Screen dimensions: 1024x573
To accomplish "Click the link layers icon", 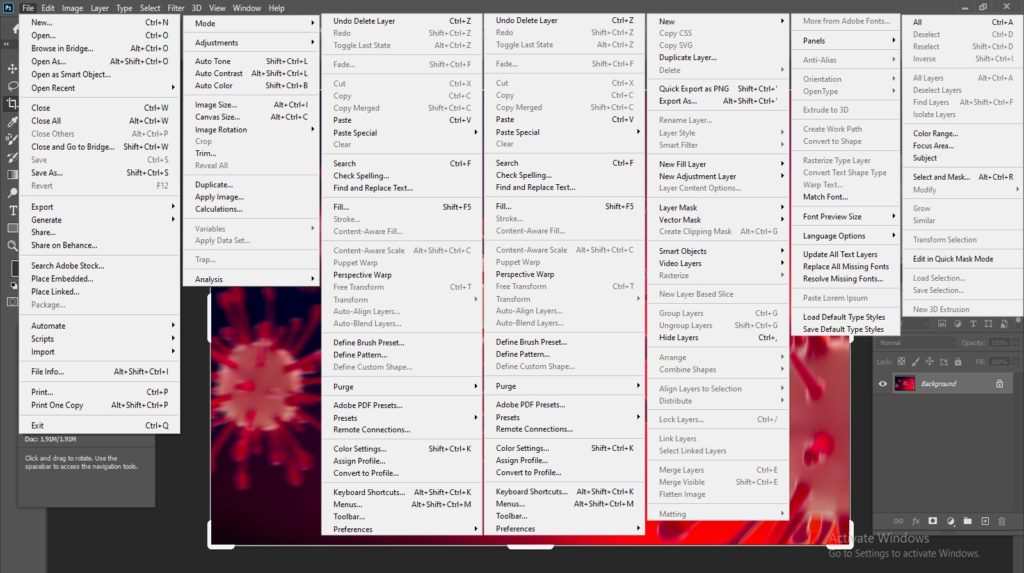I will click(x=899, y=521).
